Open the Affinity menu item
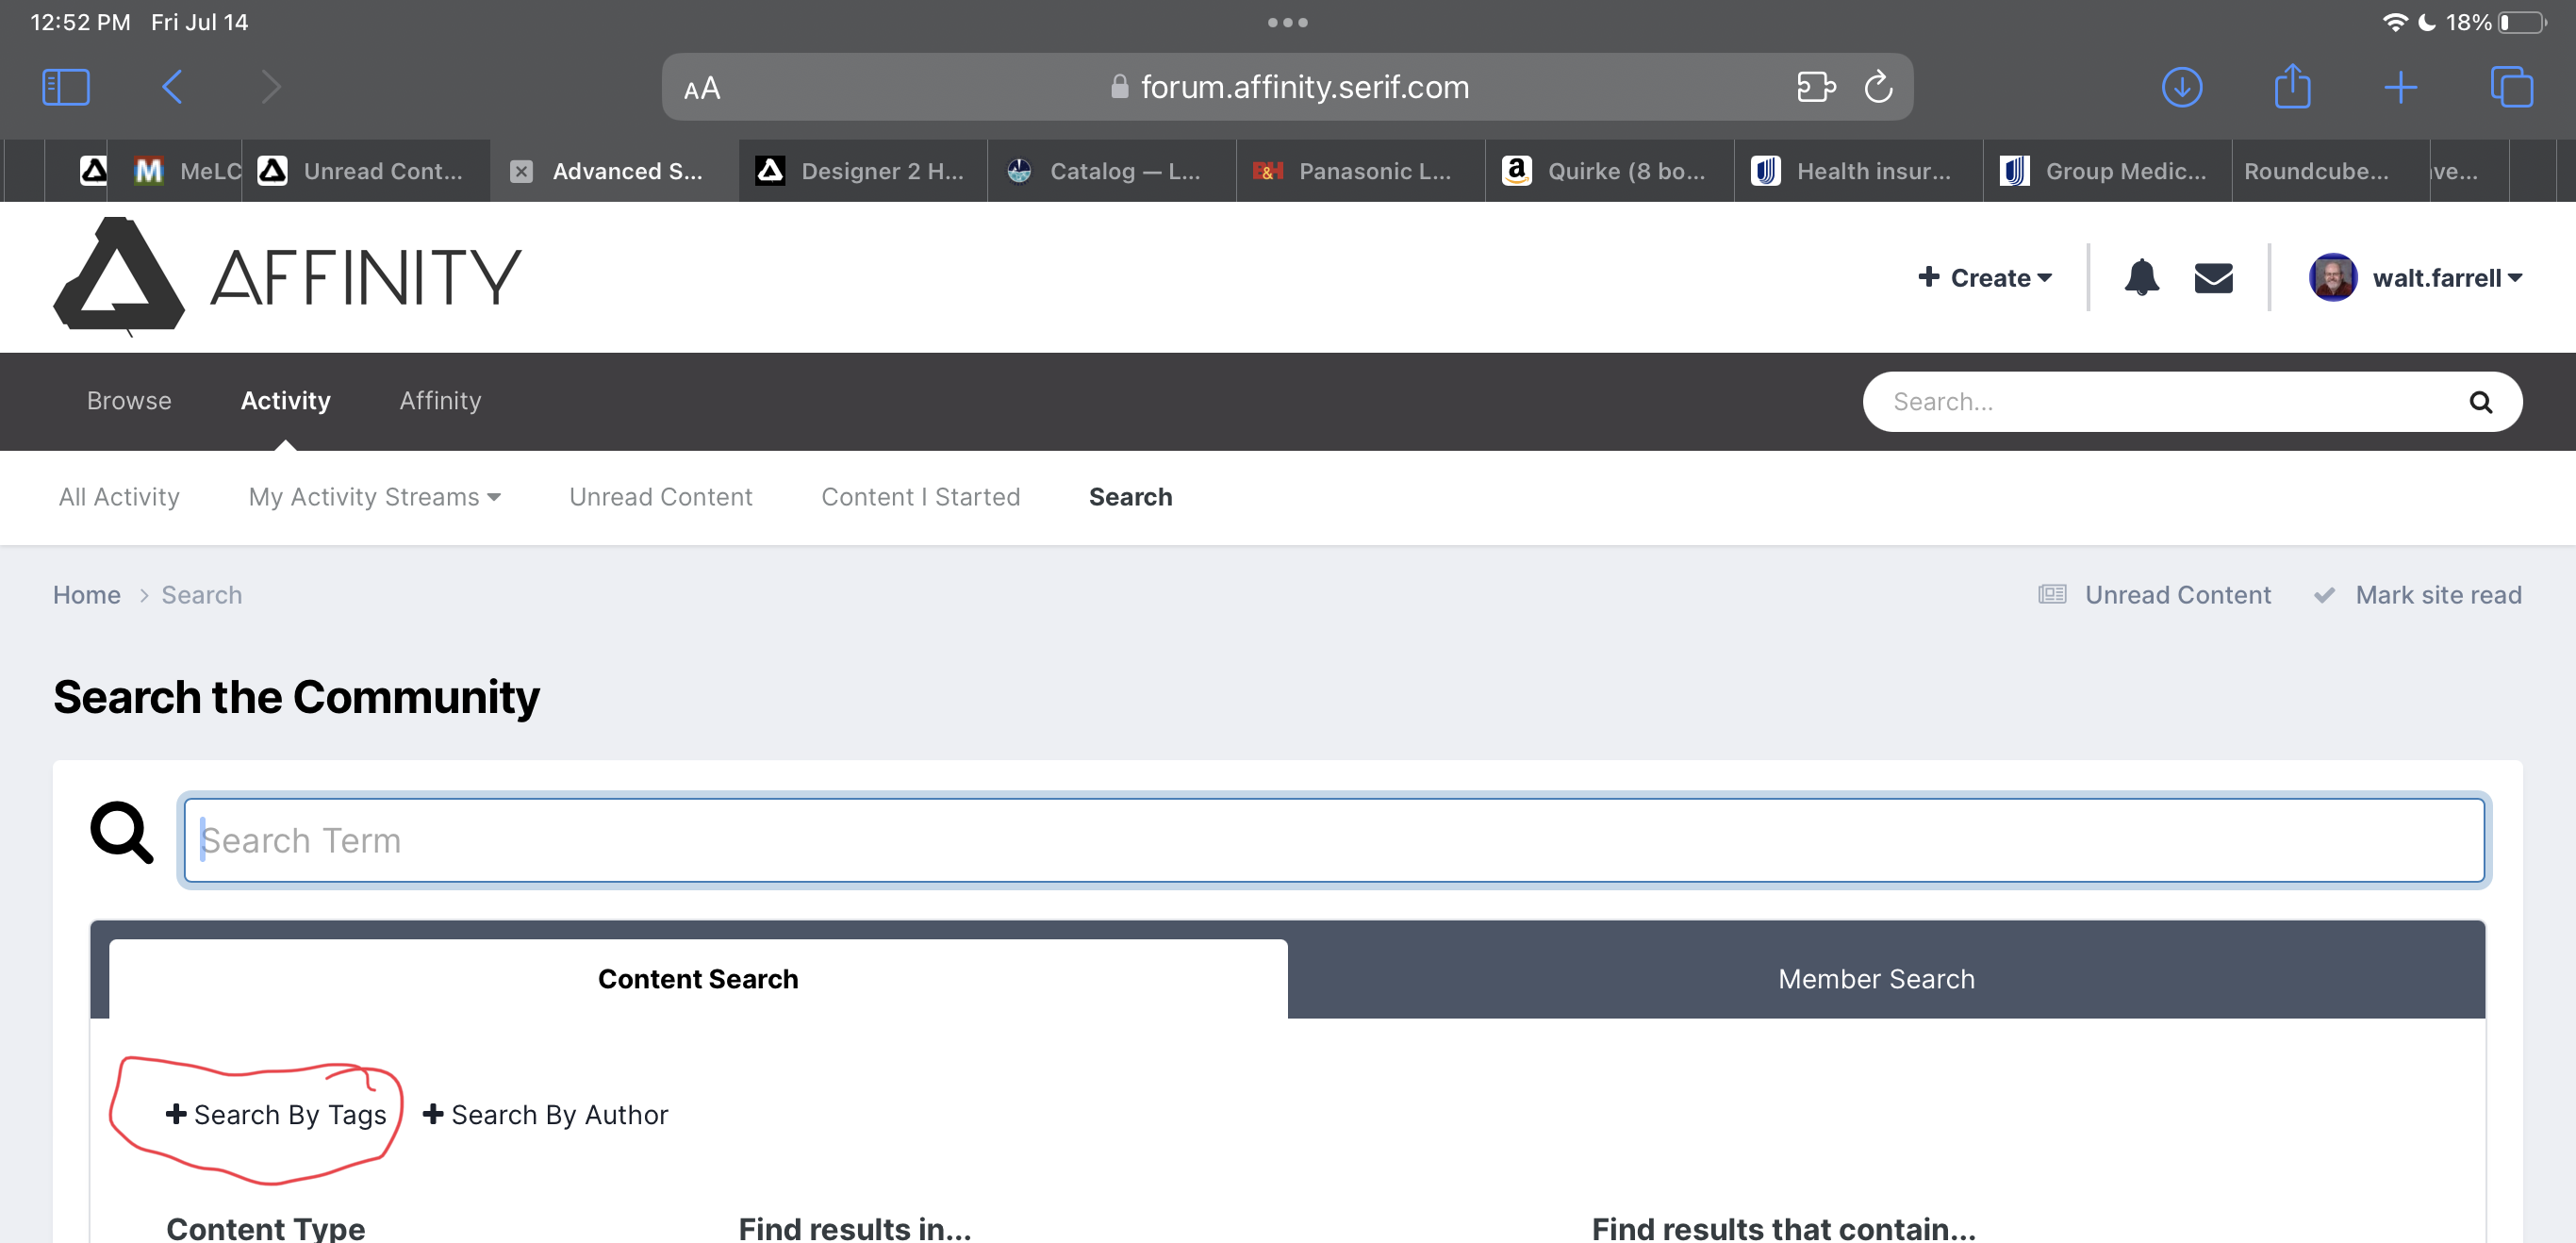Viewport: 2576px width, 1243px height. pyautogui.click(x=440, y=401)
